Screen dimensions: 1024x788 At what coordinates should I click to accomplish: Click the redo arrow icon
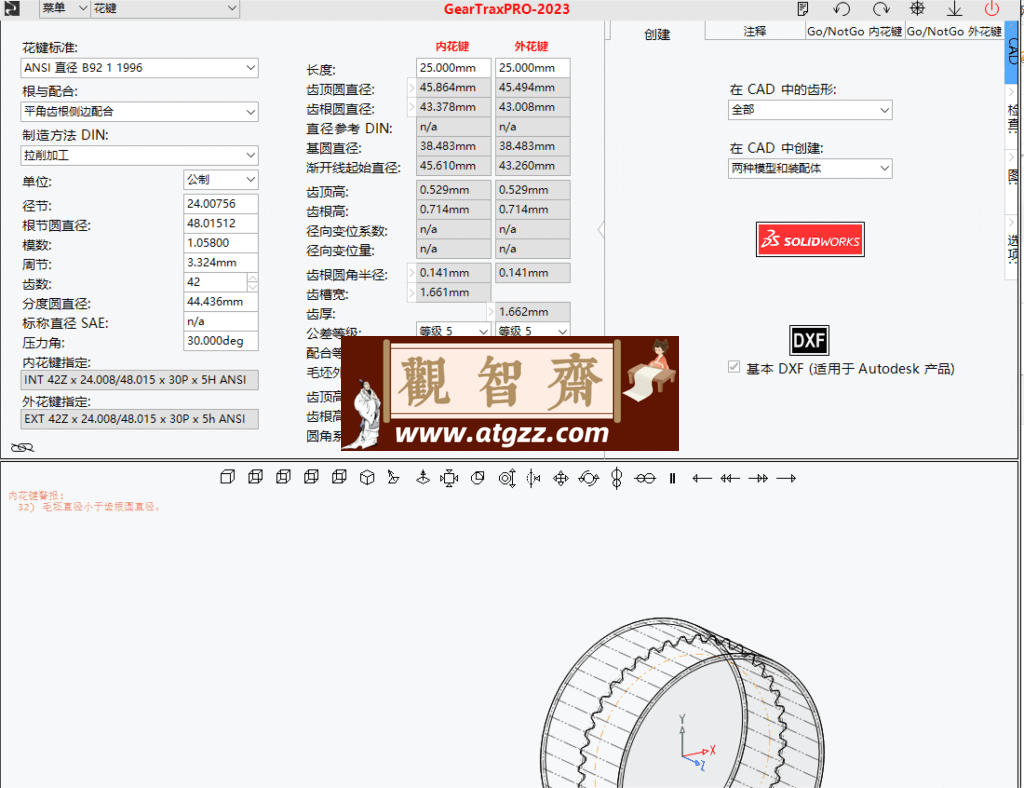pos(881,8)
